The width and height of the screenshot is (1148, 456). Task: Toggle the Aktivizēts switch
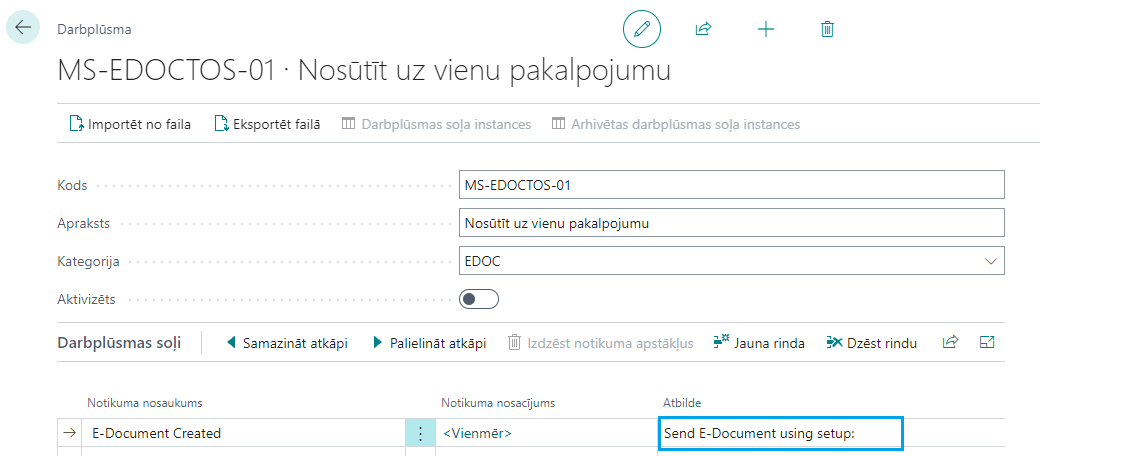479,299
